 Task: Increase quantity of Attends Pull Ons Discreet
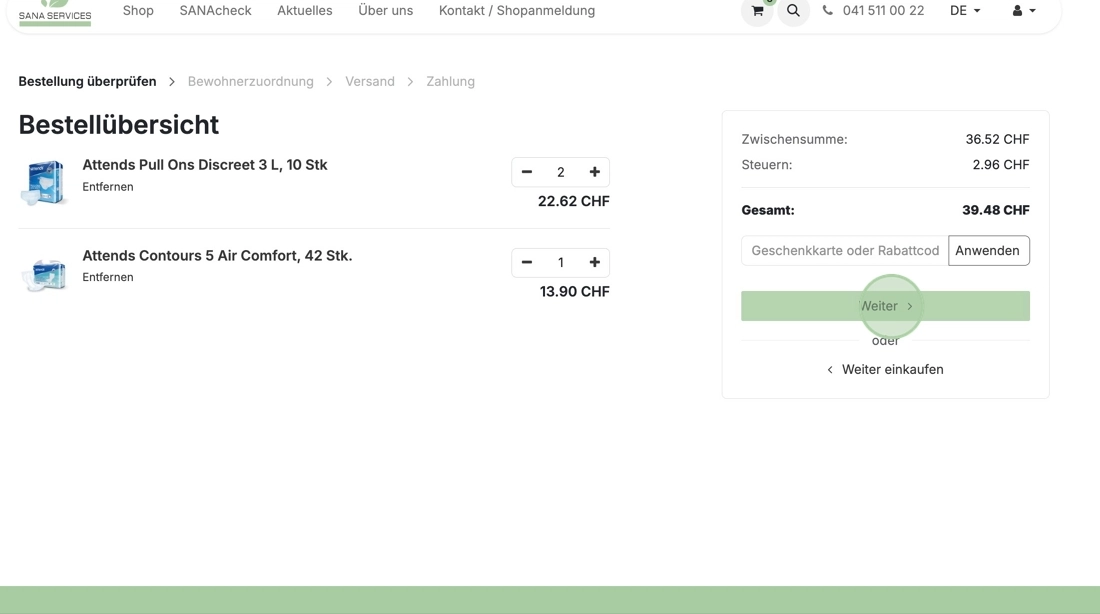pos(594,172)
